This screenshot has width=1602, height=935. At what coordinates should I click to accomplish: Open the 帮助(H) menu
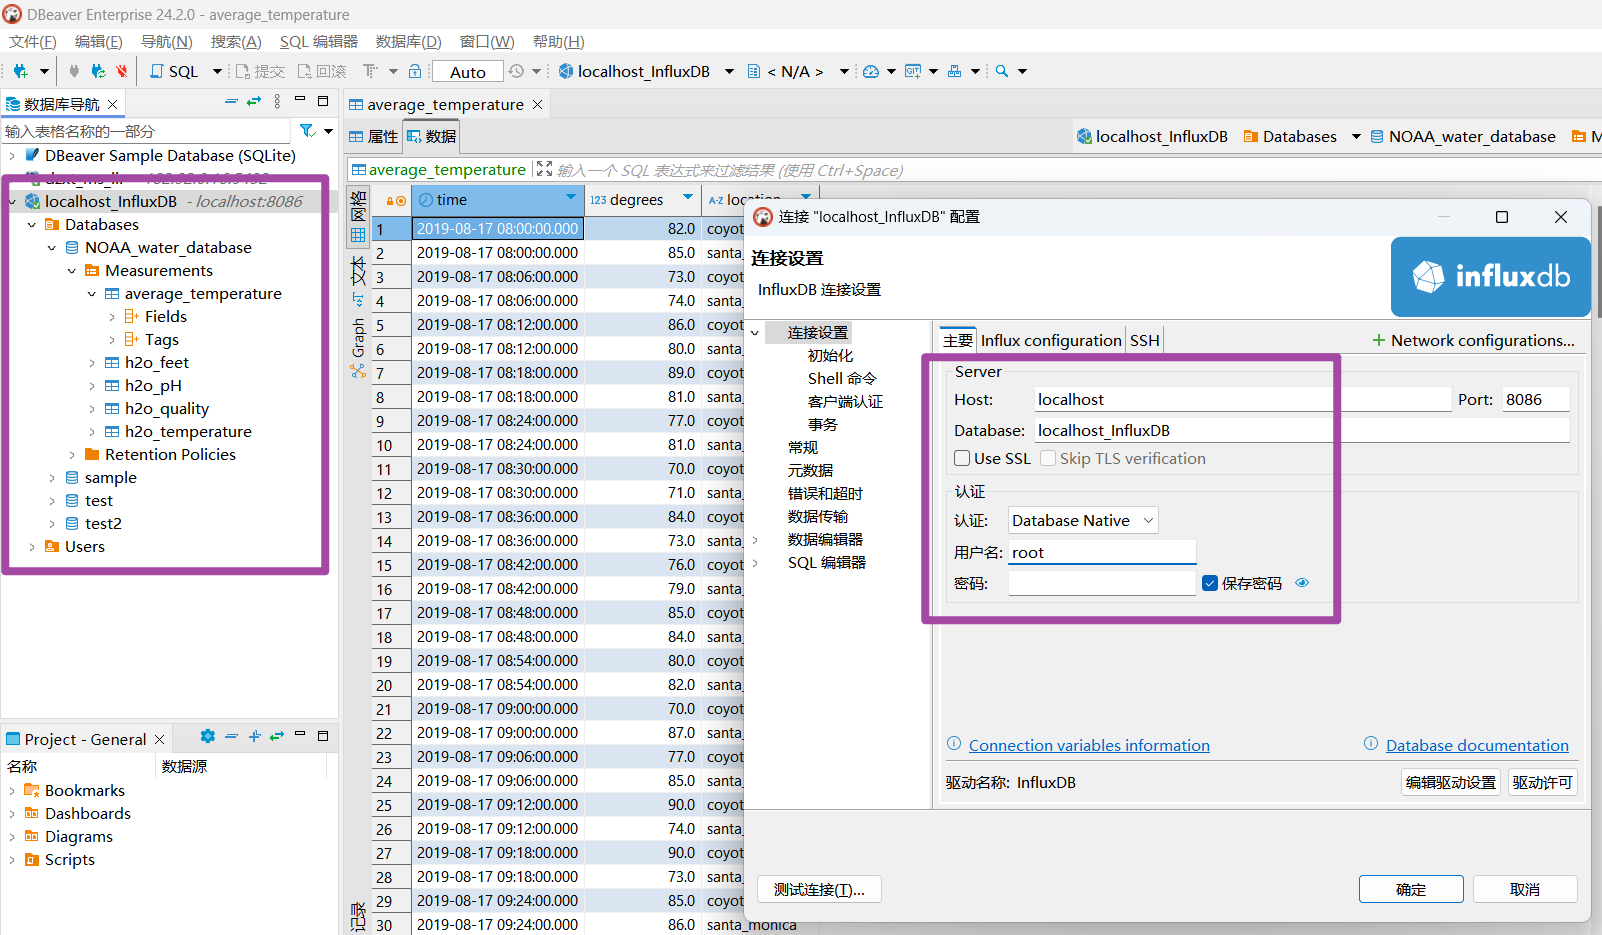point(559,41)
